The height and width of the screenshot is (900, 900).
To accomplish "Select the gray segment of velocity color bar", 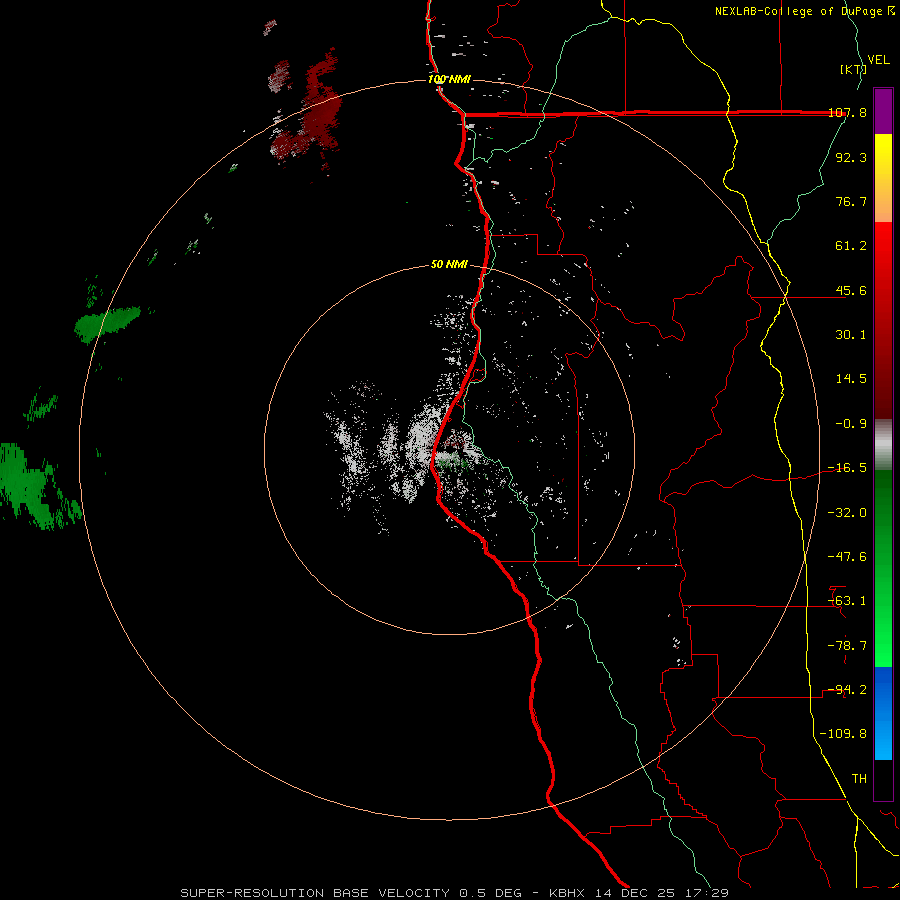I will coord(883,445).
